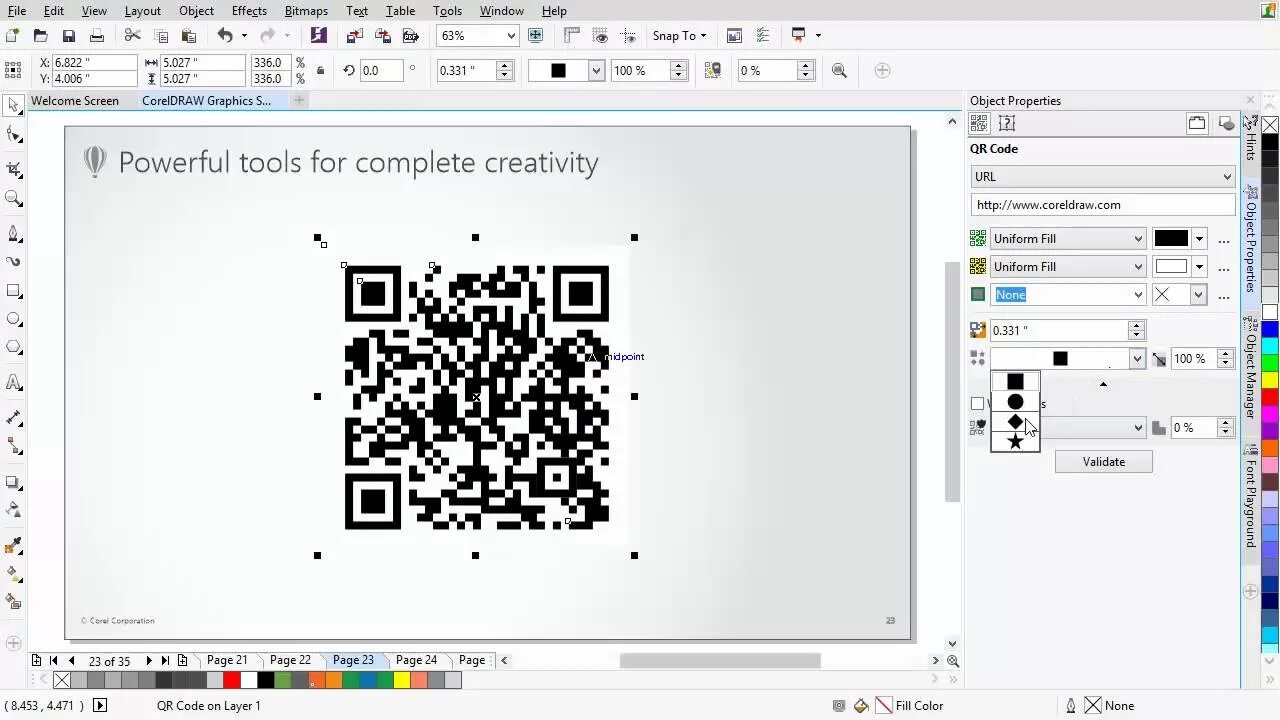Switch to the Welcome Screen tab
The image size is (1280, 720).
74,101
